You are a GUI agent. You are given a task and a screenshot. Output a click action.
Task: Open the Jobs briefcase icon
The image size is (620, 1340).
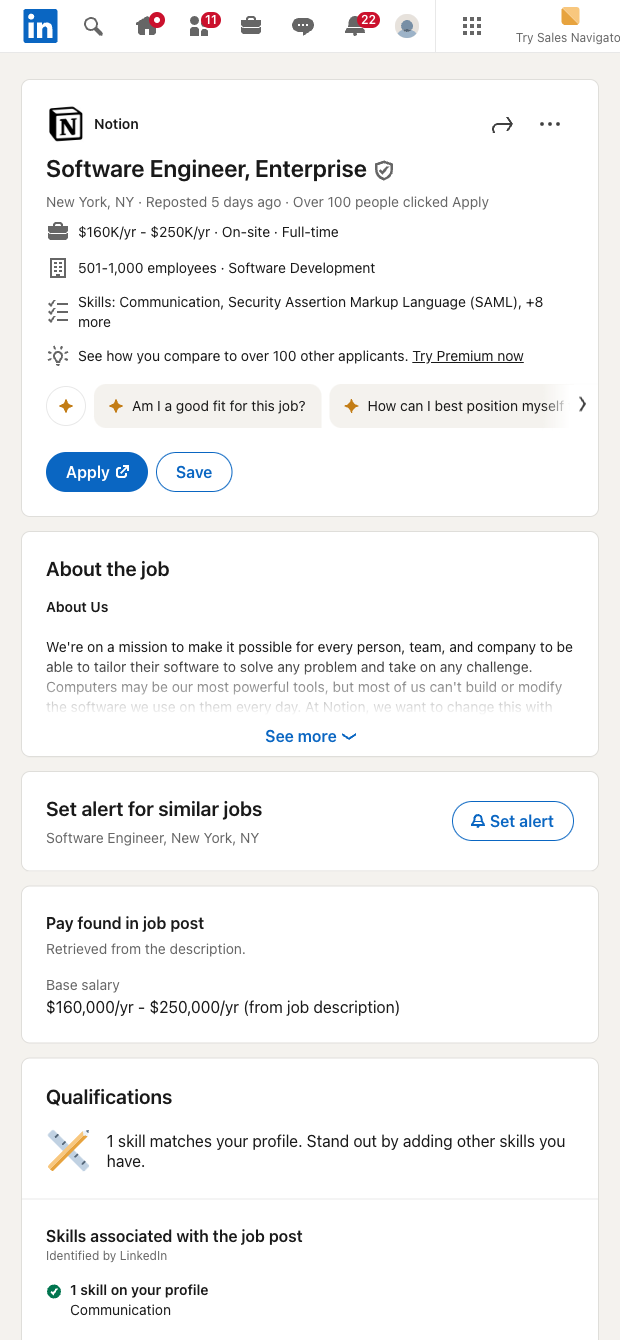251,26
